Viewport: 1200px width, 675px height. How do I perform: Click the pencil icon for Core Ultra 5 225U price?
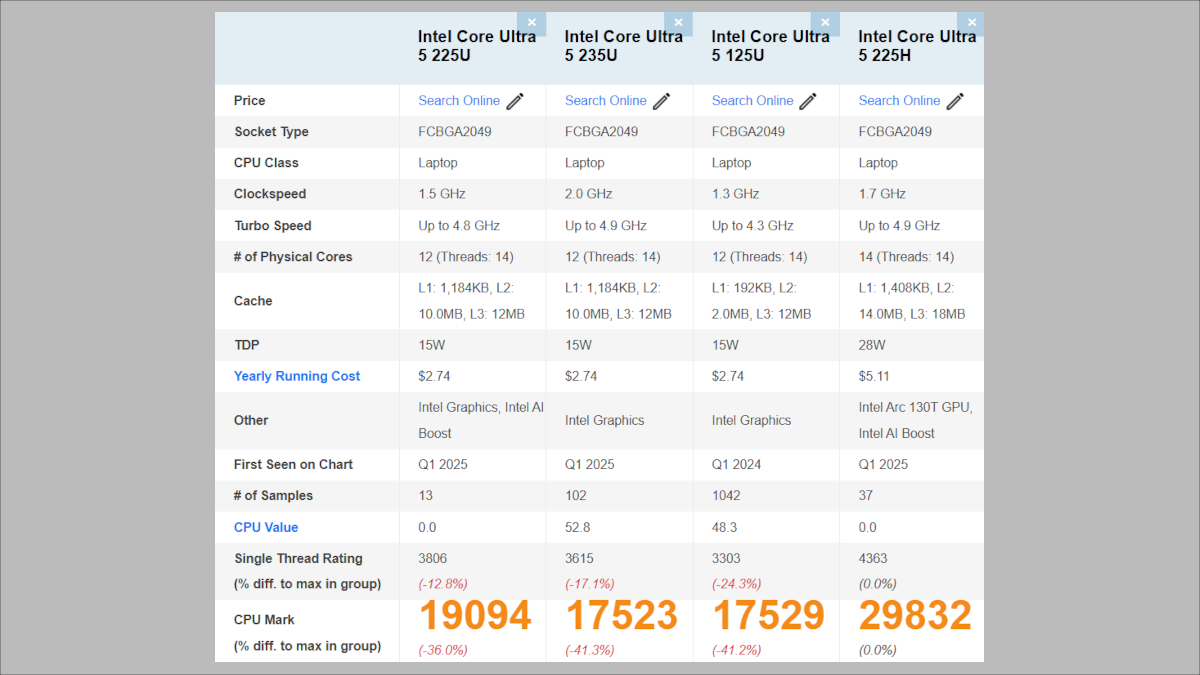pyautogui.click(x=515, y=101)
